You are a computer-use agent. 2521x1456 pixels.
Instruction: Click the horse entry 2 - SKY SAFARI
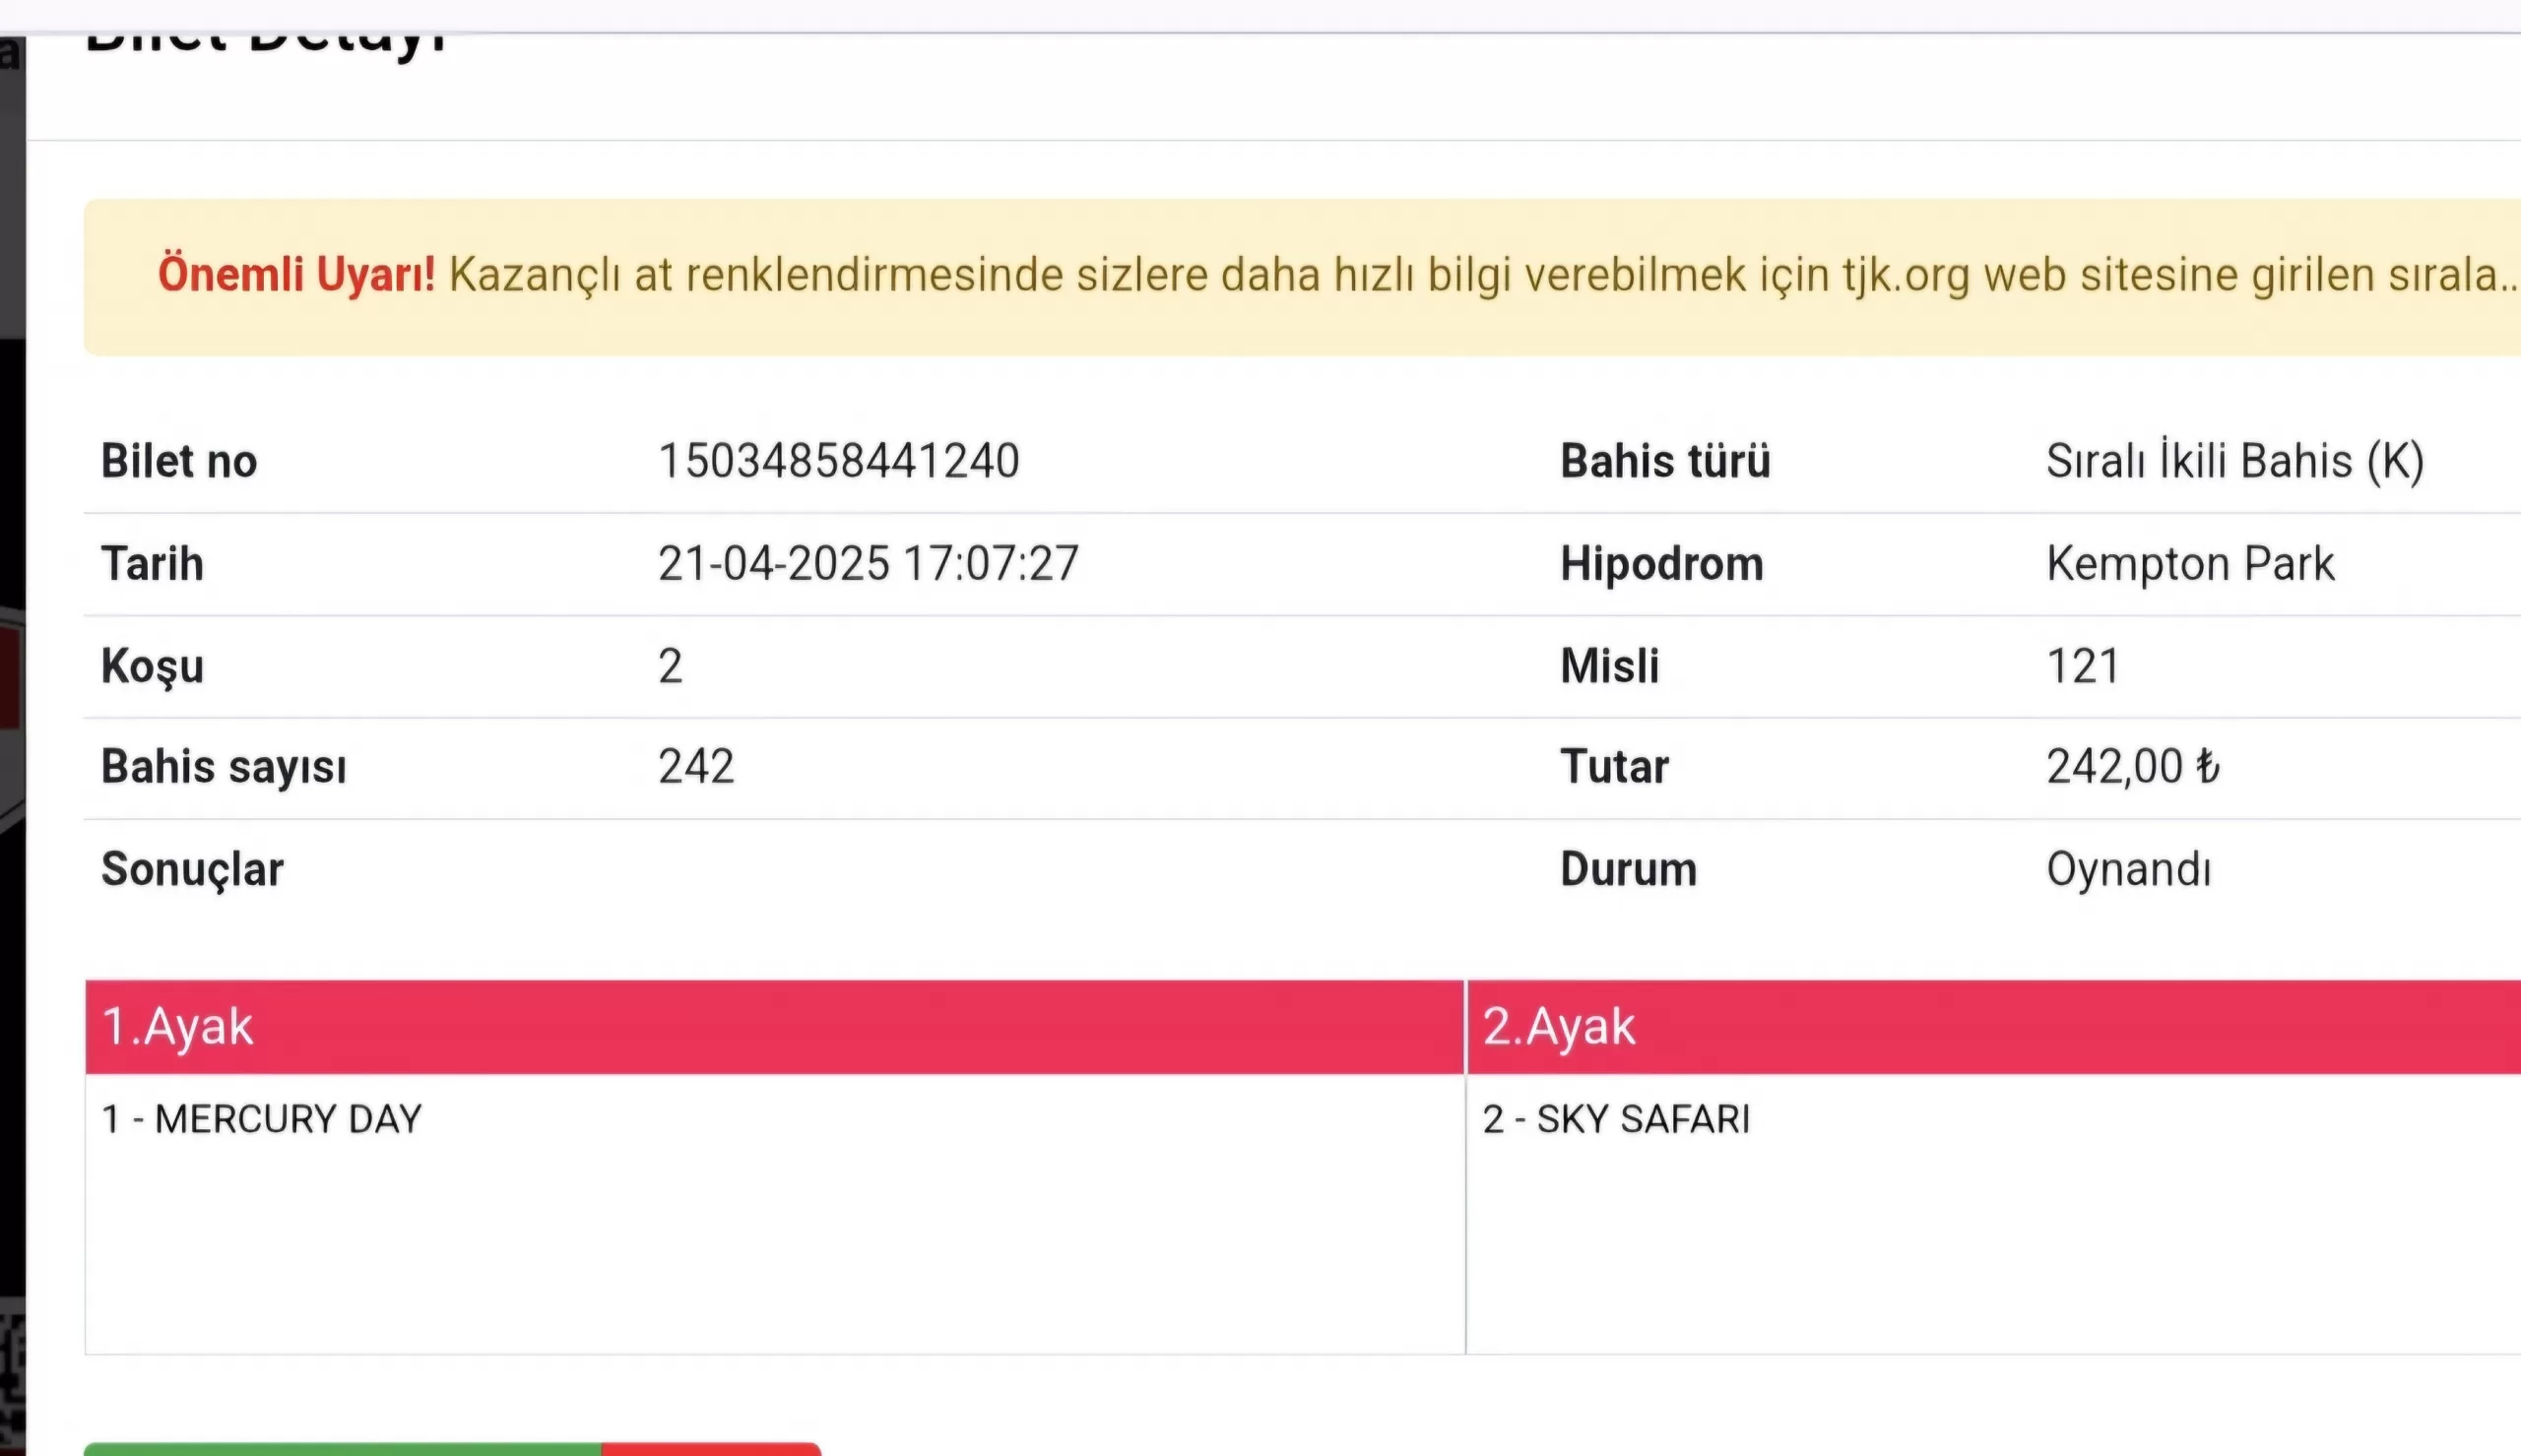click(x=1616, y=1119)
